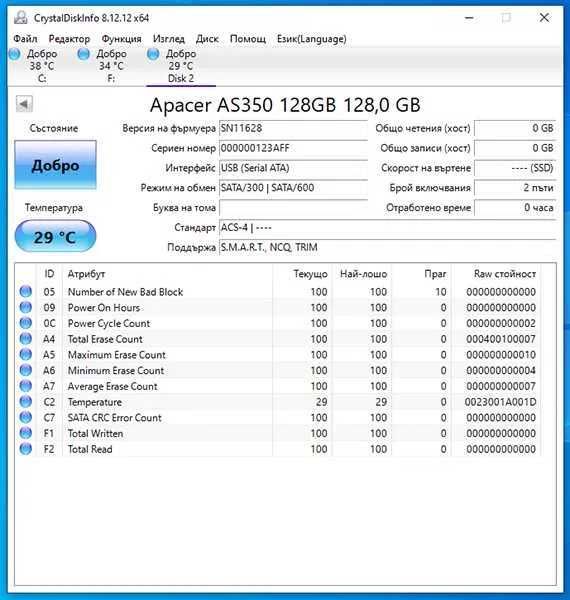This screenshot has width=570, height=600.
Task: Select the Total Read attribute name
Action: click(90, 449)
